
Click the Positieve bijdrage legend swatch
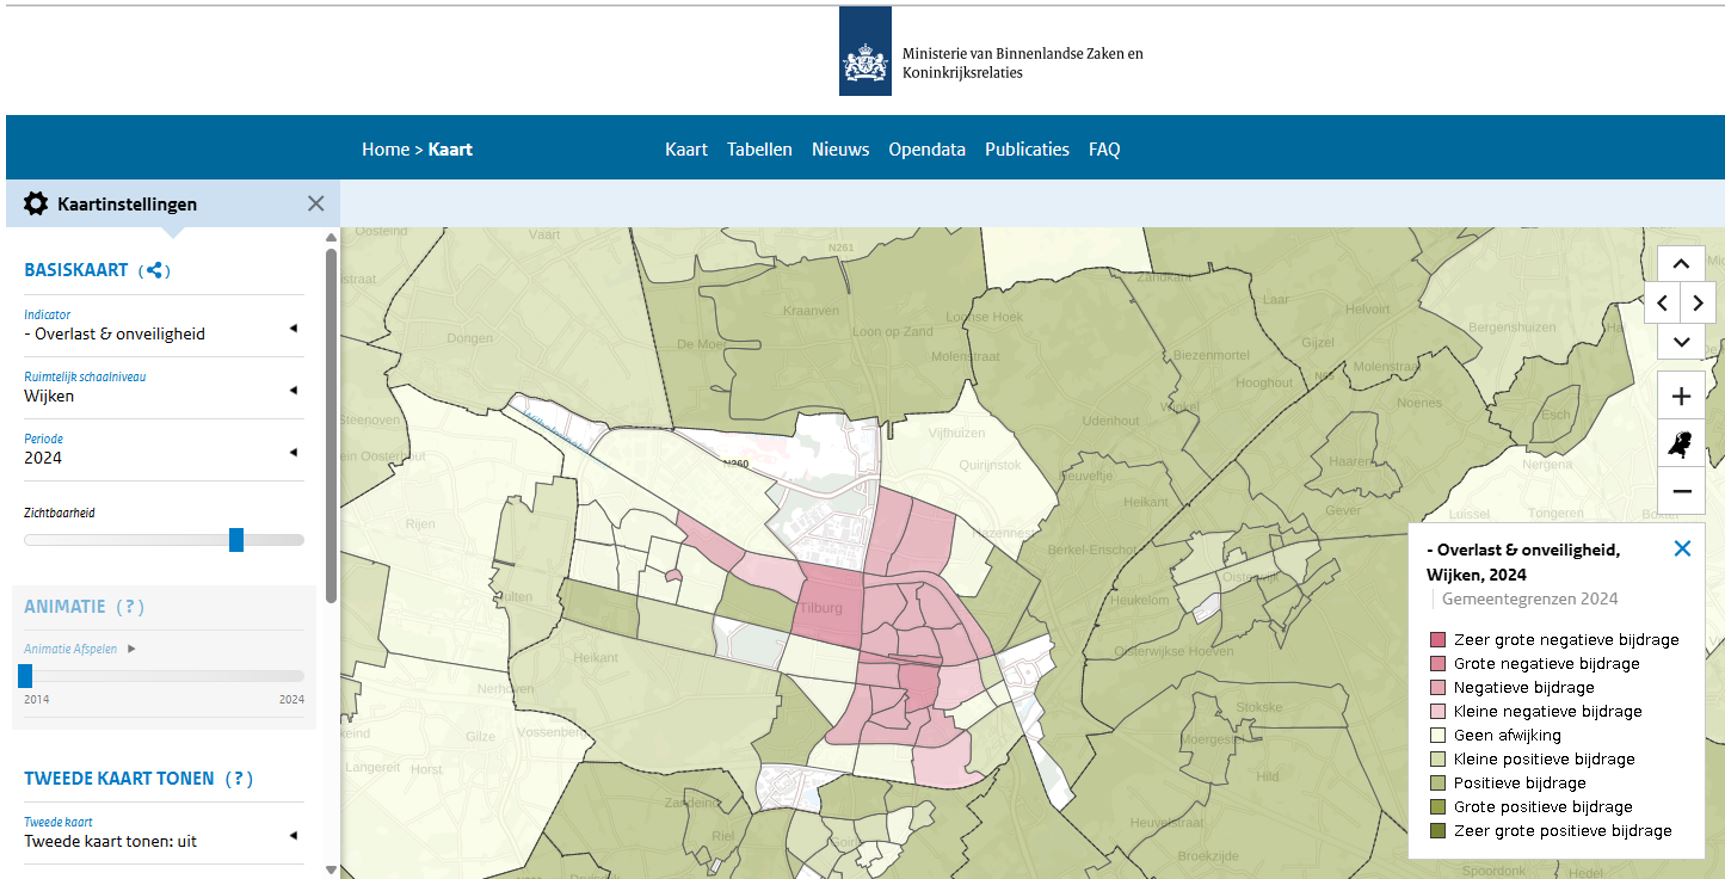pyautogui.click(x=1438, y=783)
